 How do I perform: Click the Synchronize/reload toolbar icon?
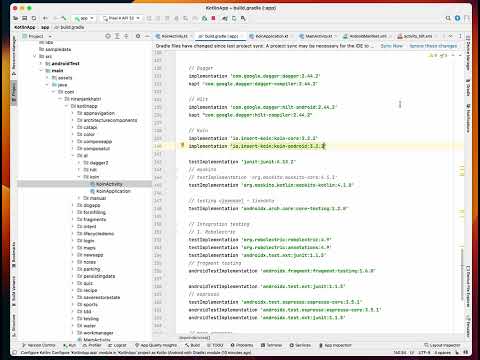click(x=34, y=18)
